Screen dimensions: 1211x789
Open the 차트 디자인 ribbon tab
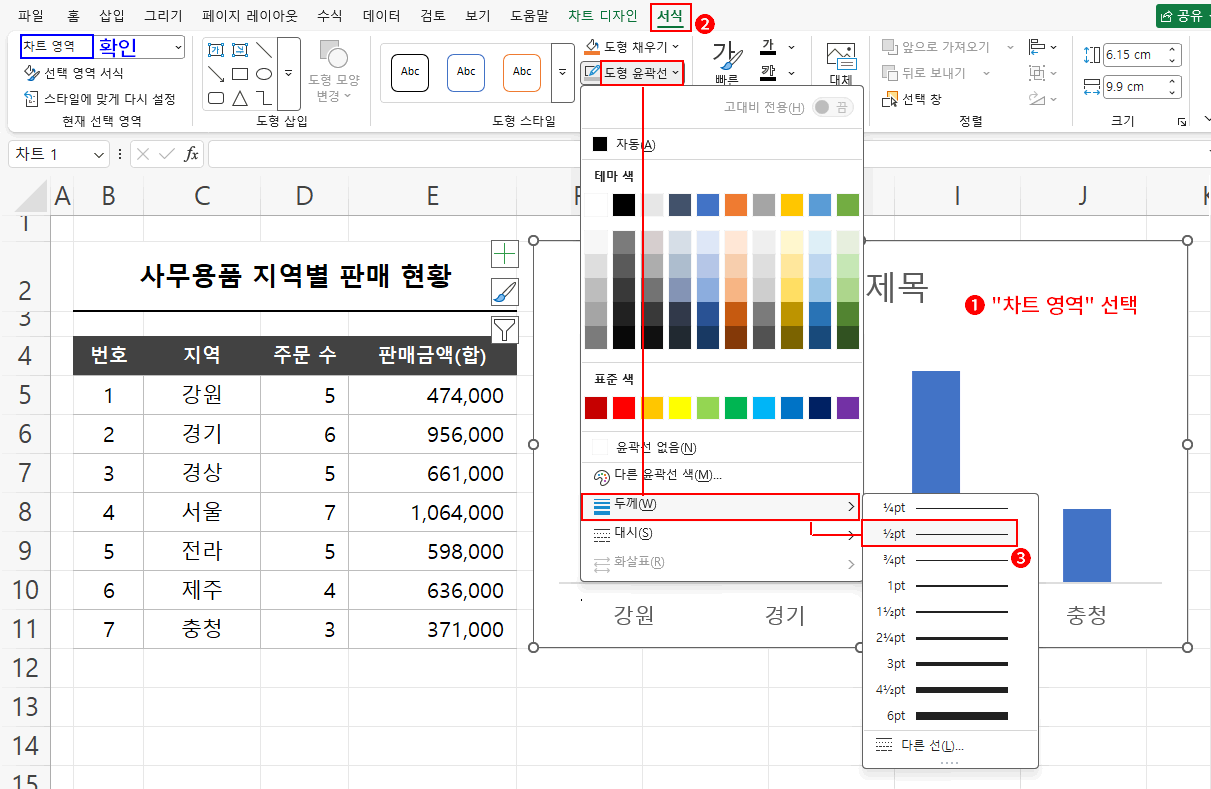602,16
